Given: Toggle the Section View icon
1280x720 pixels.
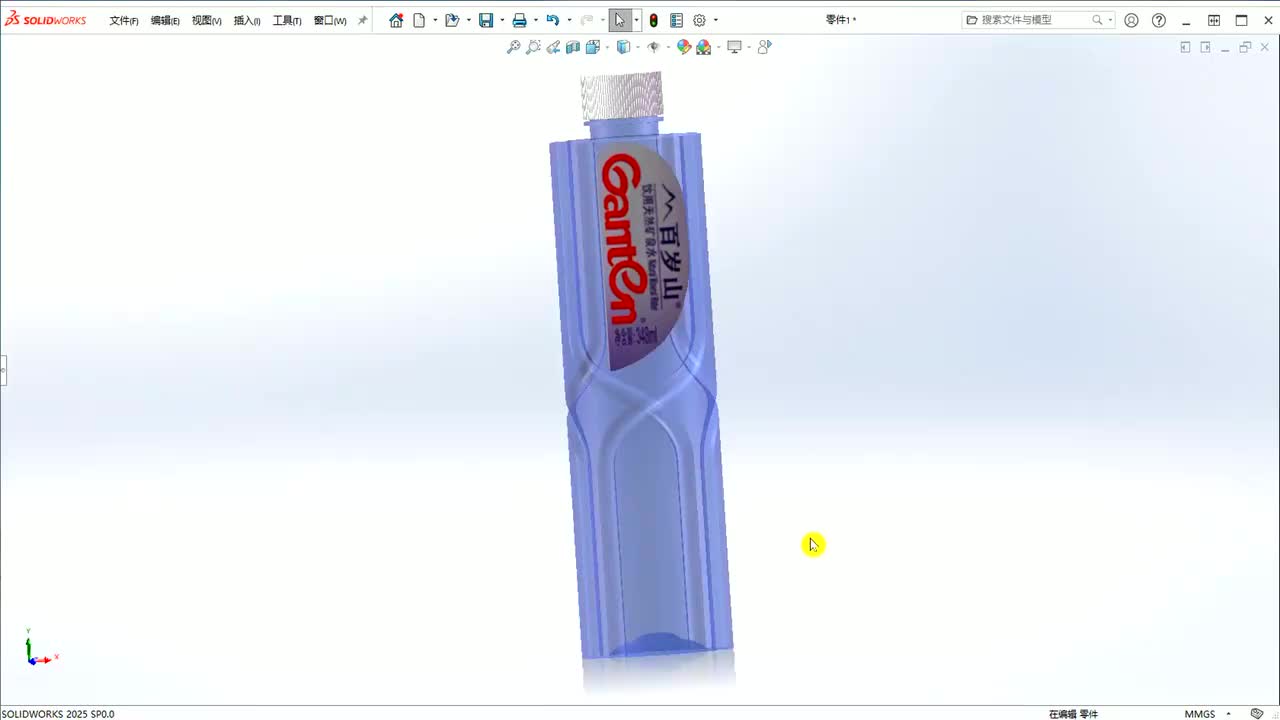Looking at the screenshot, I should (573, 47).
